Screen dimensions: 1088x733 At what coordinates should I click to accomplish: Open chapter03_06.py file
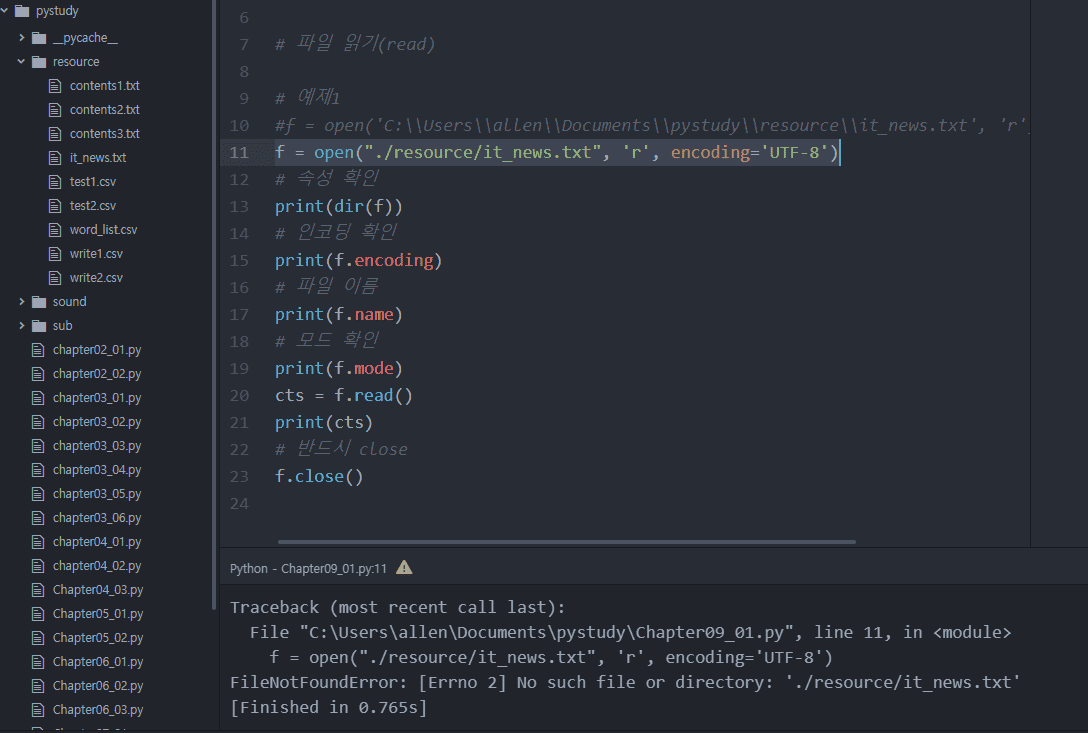tap(97, 518)
